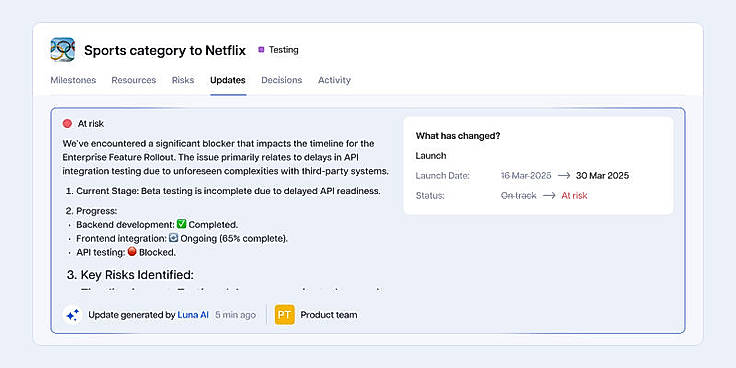Click the Current Stage list item
The image size is (736, 368).
pos(223,191)
